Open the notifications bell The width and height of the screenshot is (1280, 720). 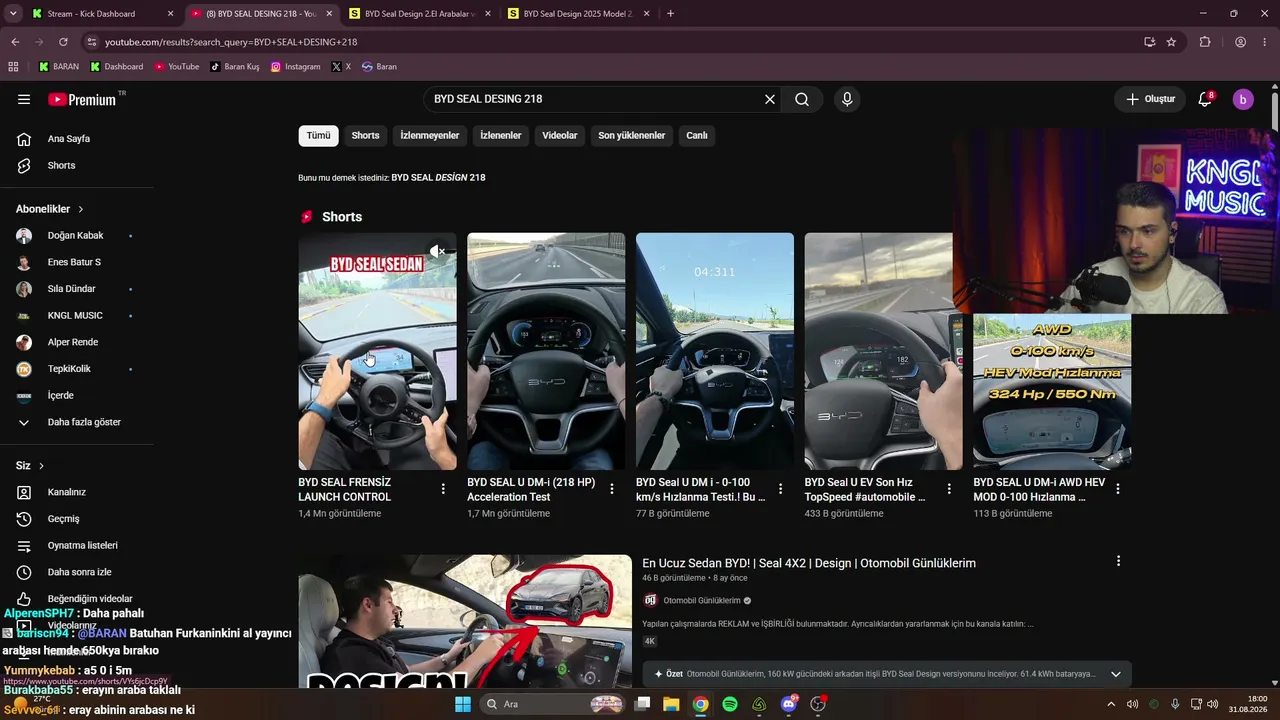1205,99
